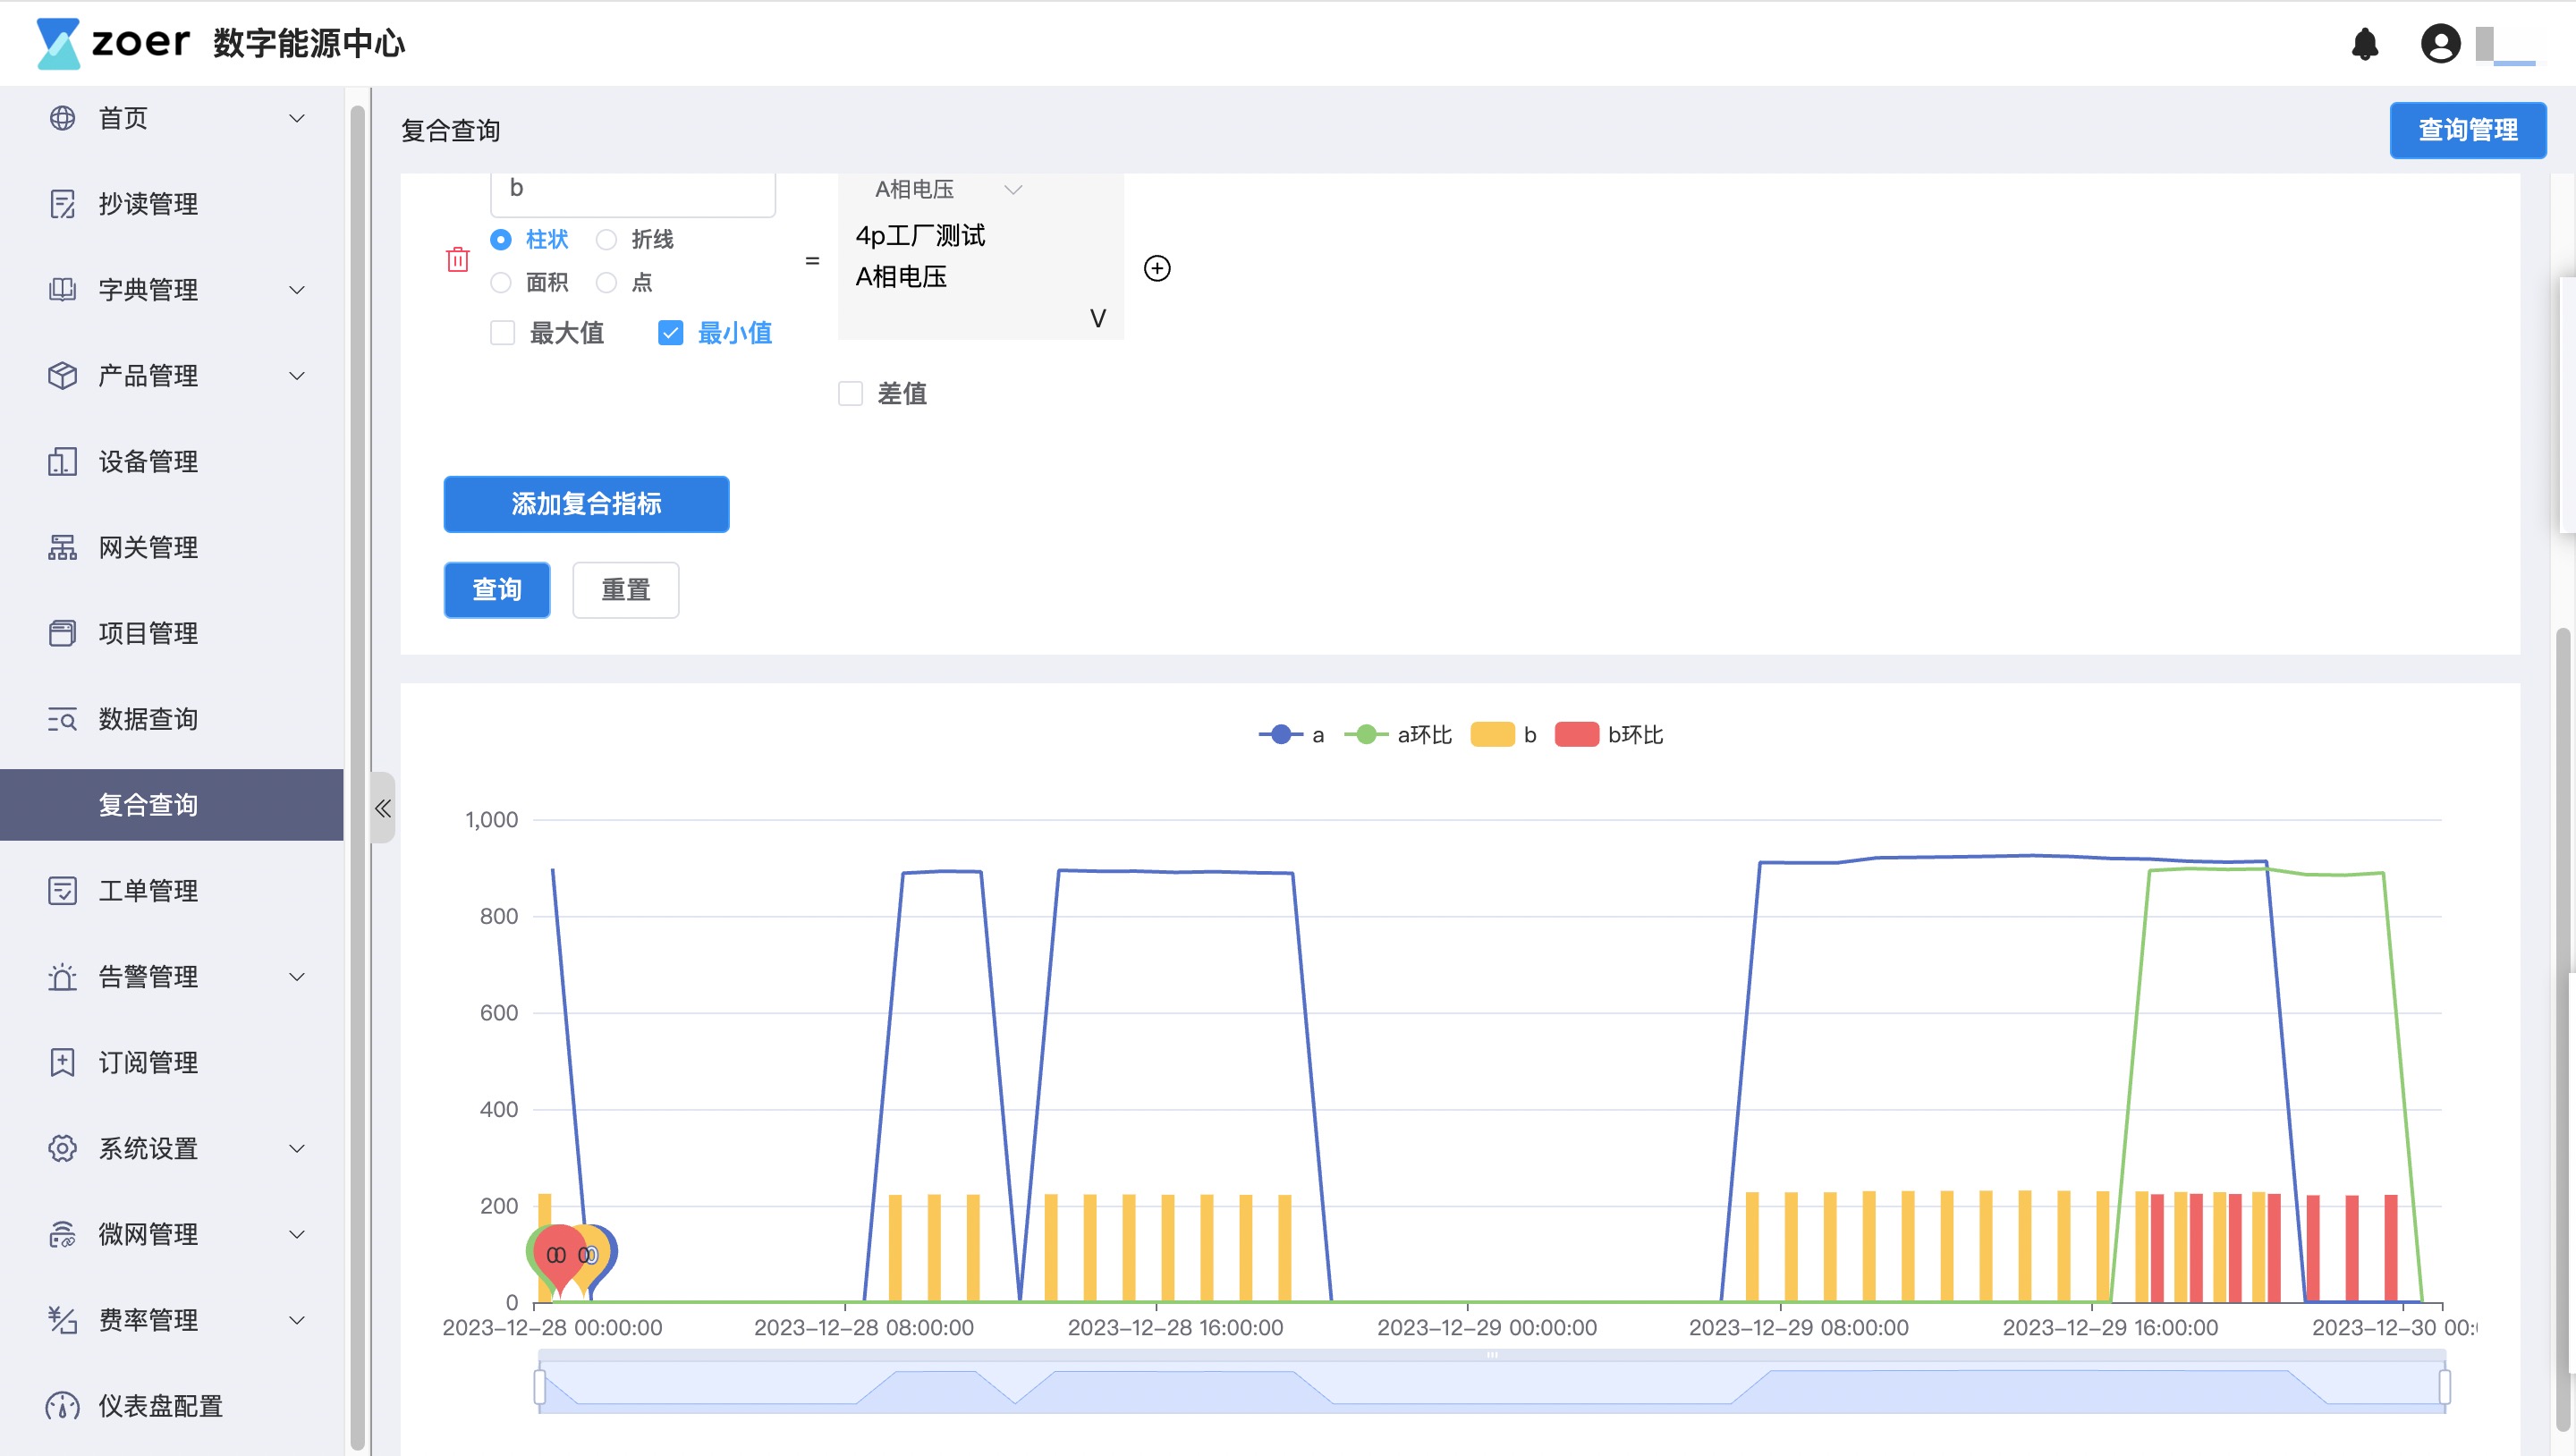
Task: Toggle a环比 series in chart legend
Action: (x=1397, y=735)
